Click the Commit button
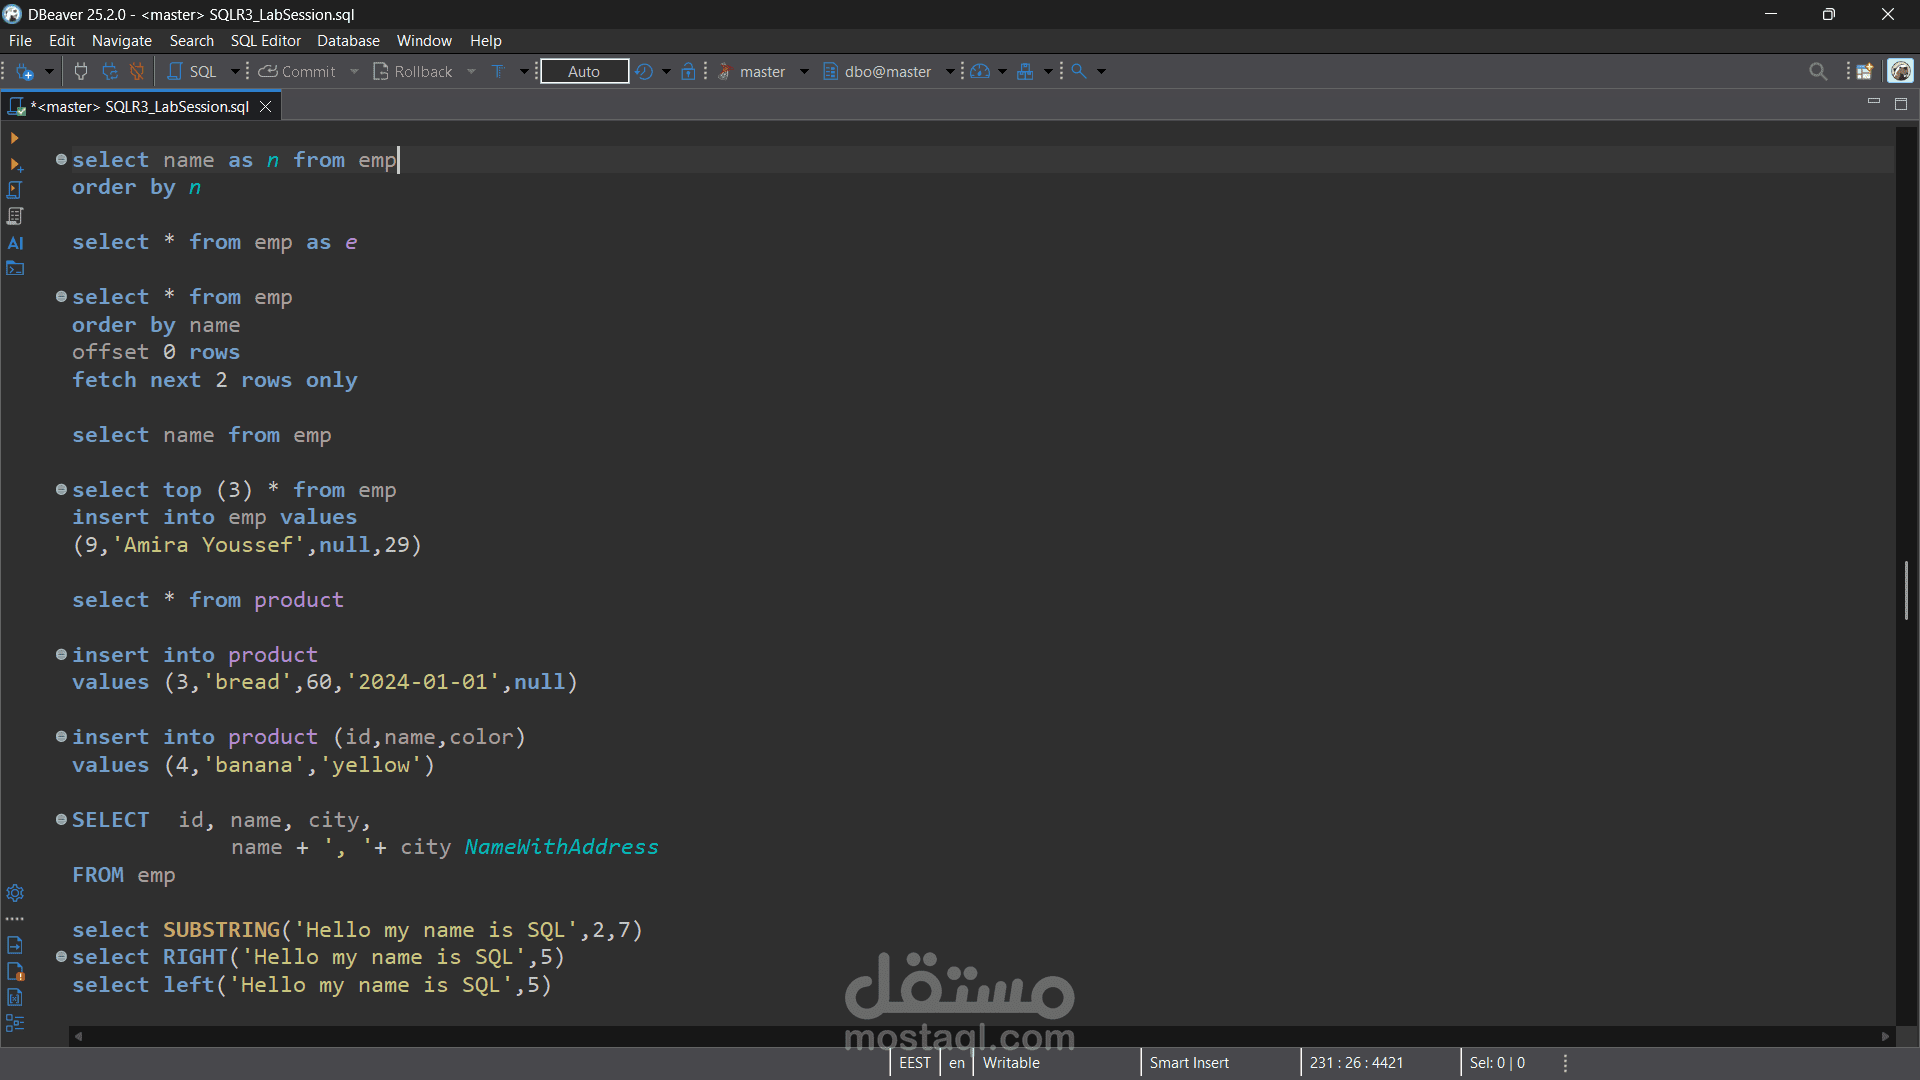The width and height of the screenshot is (1920, 1080). coord(297,72)
